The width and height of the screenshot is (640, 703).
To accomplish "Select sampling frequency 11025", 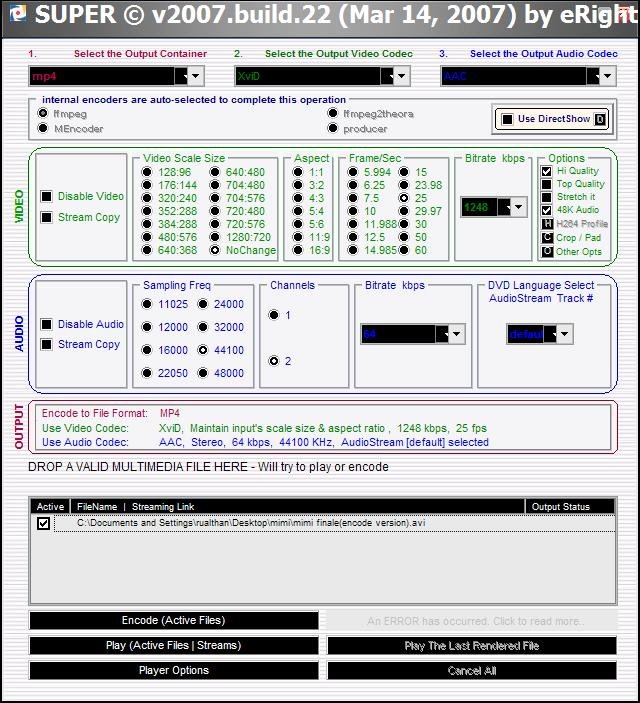I will pos(147,304).
